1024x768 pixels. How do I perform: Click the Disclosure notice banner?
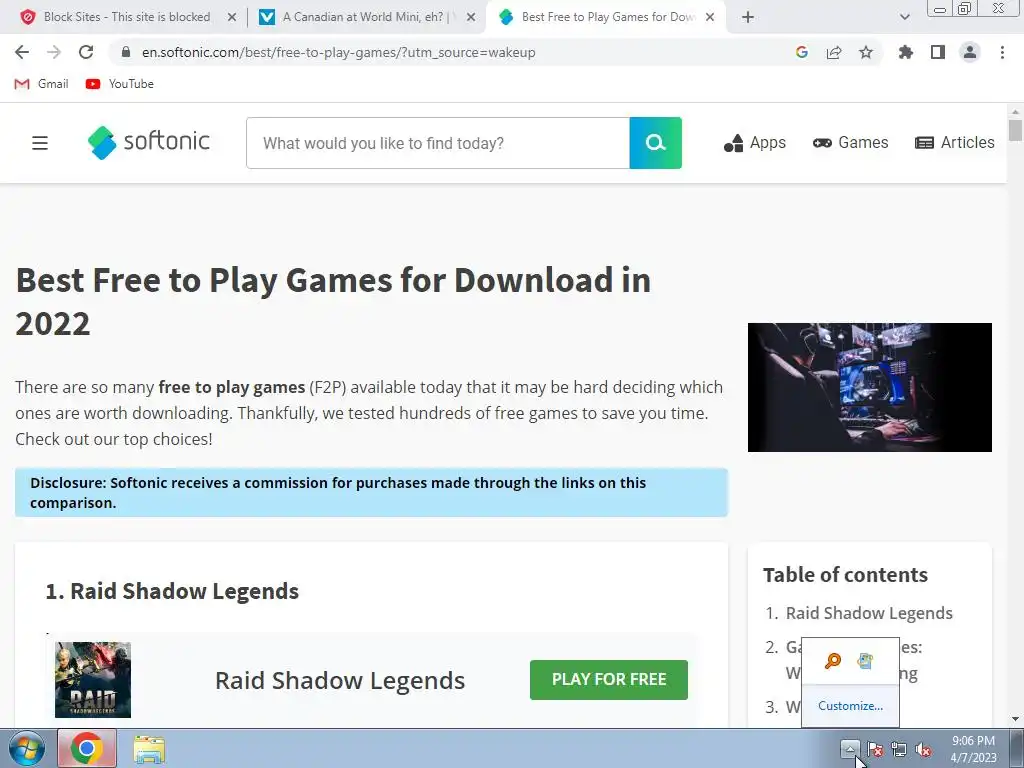coord(371,492)
